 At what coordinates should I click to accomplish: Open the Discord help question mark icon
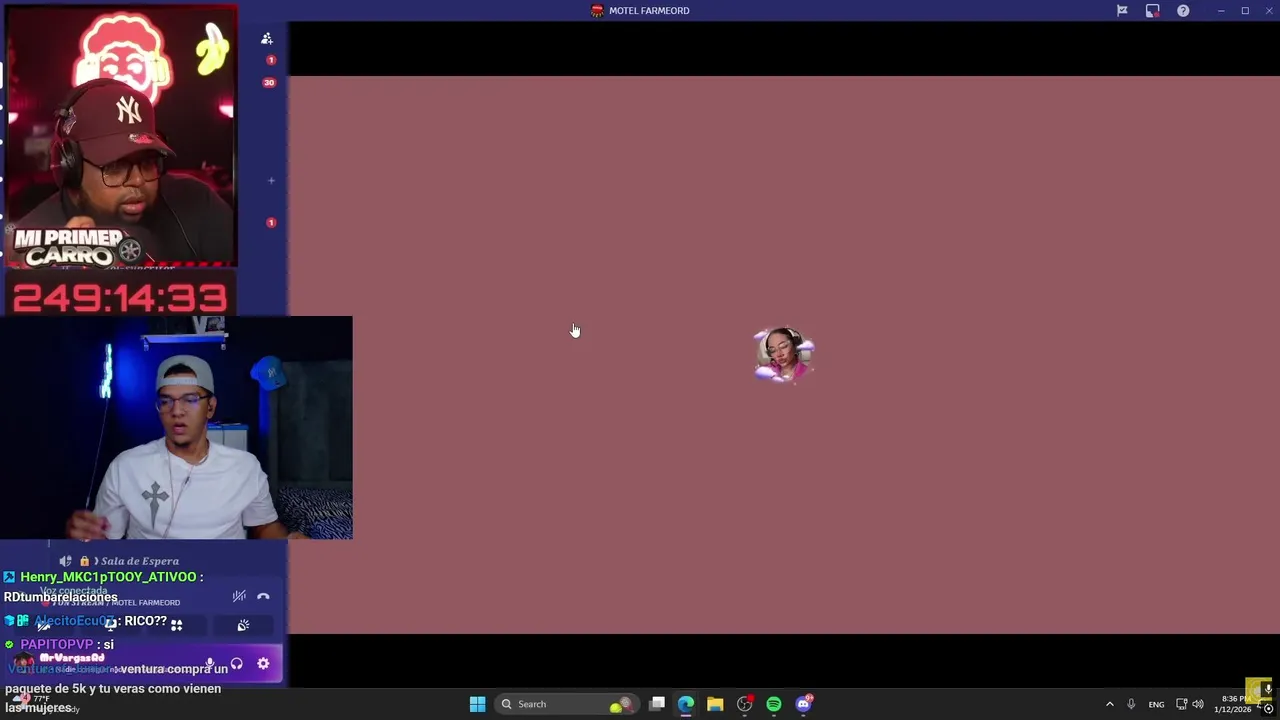click(1183, 11)
